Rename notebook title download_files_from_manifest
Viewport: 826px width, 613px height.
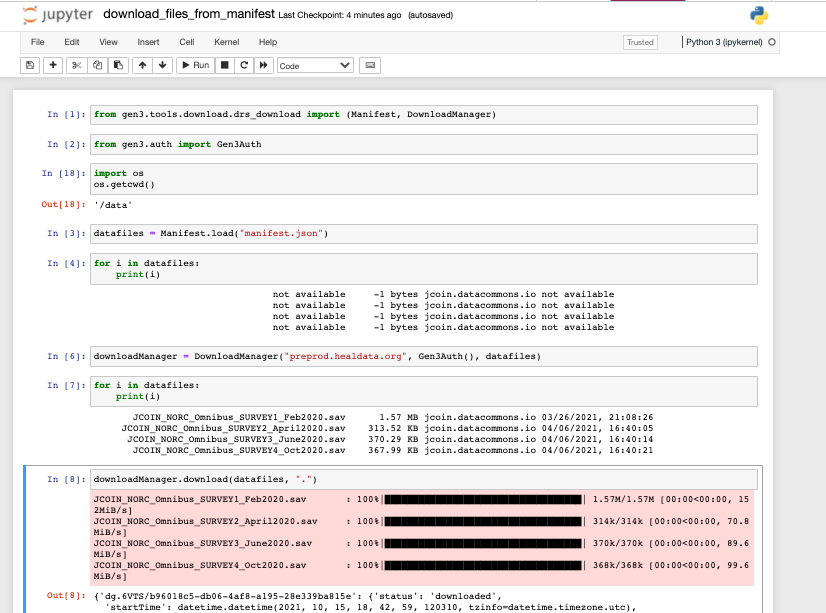coord(189,14)
